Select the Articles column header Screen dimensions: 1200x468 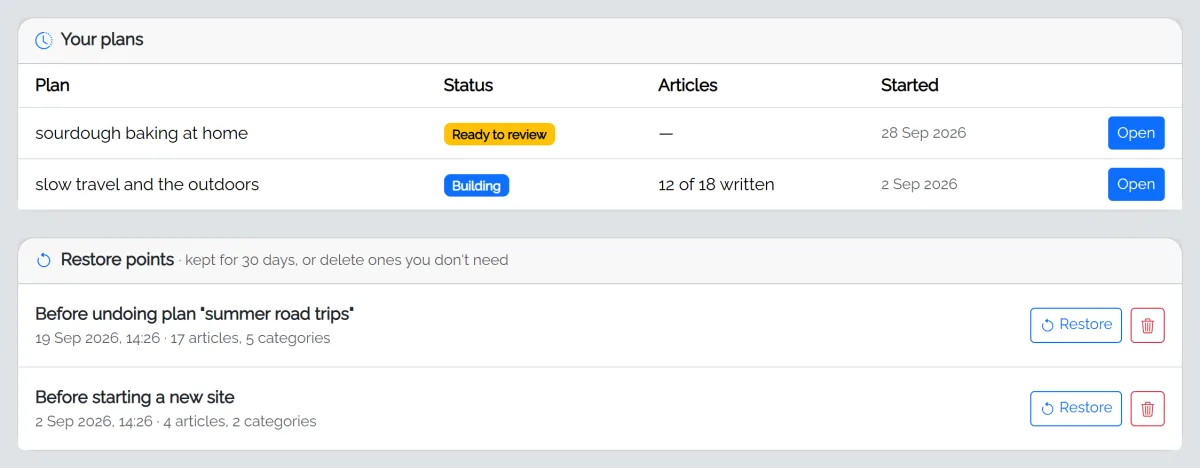pyautogui.click(x=688, y=85)
